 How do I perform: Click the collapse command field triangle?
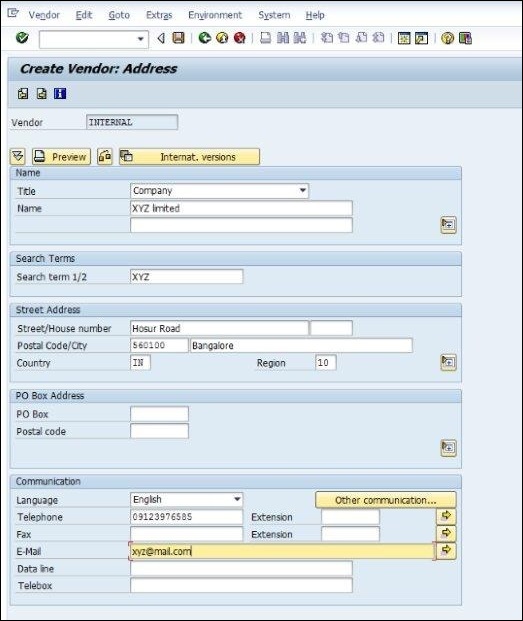(161, 38)
